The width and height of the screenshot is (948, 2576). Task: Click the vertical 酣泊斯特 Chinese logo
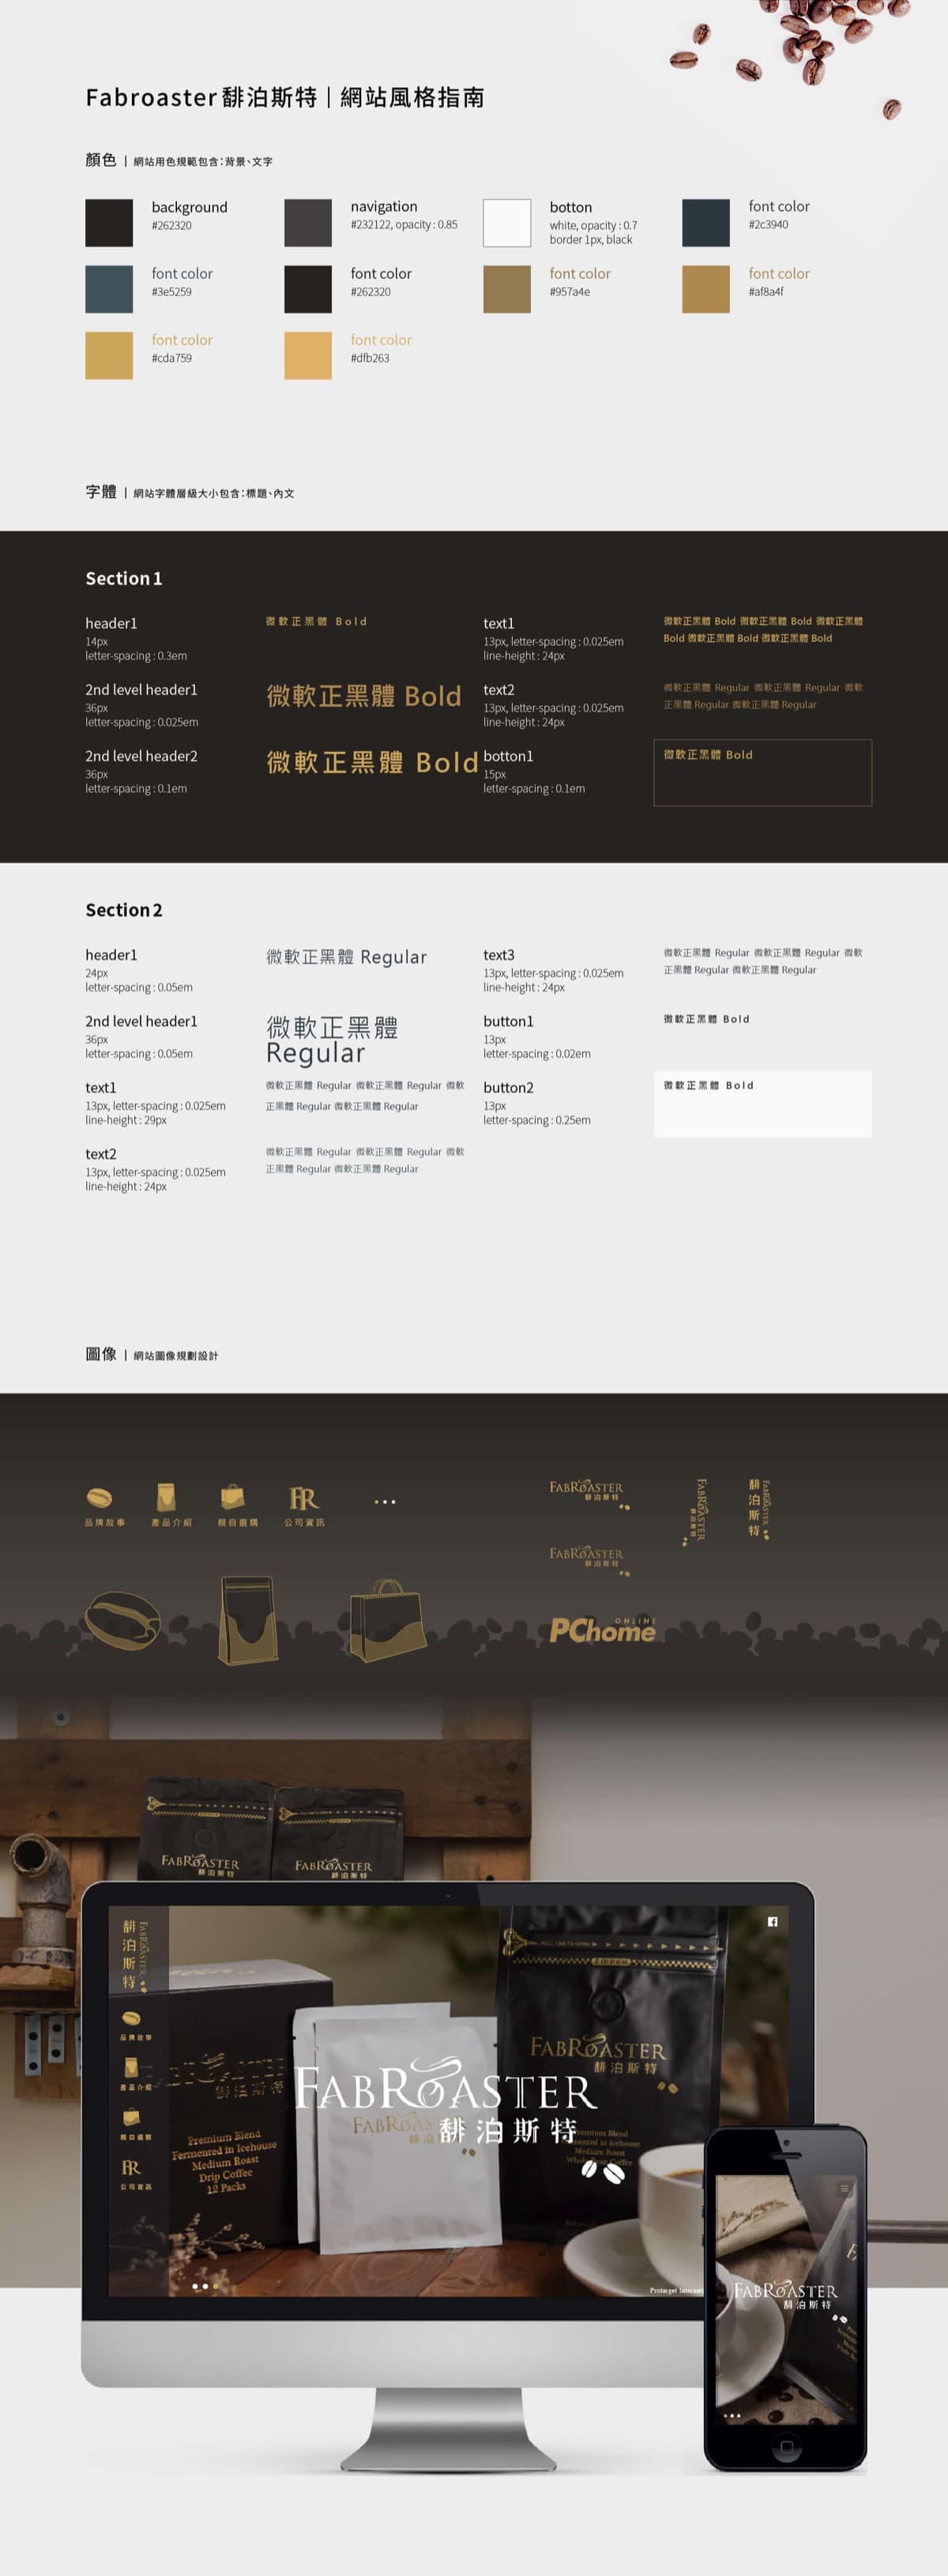(759, 1509)
